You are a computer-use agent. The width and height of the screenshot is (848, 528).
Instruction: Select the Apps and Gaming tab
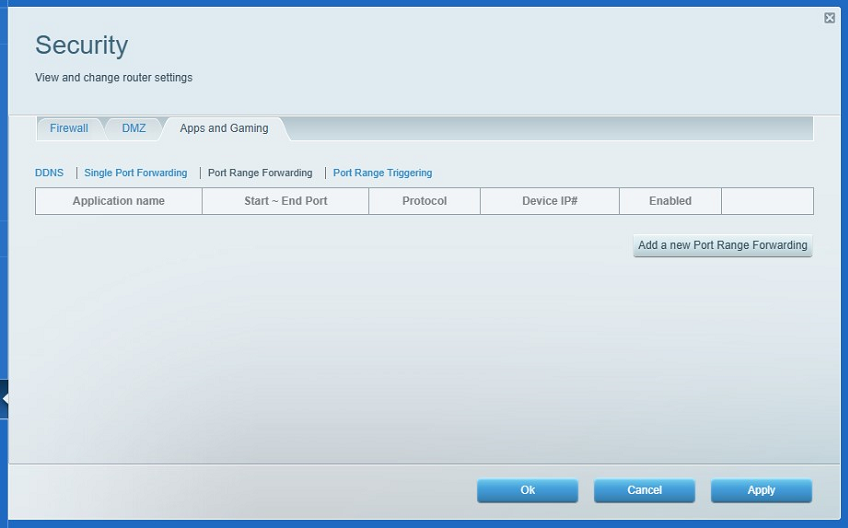click(x=224, y=128)
